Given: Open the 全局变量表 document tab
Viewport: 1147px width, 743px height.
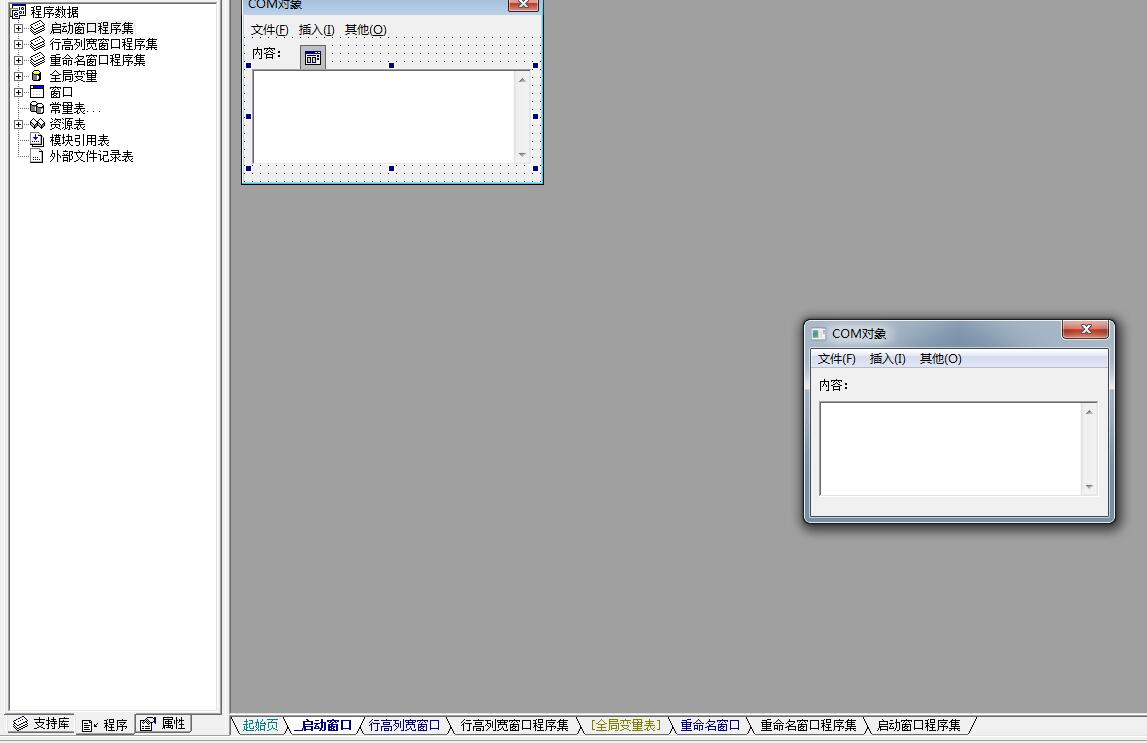Looking at the screenshot, I should tap(626, 726).
